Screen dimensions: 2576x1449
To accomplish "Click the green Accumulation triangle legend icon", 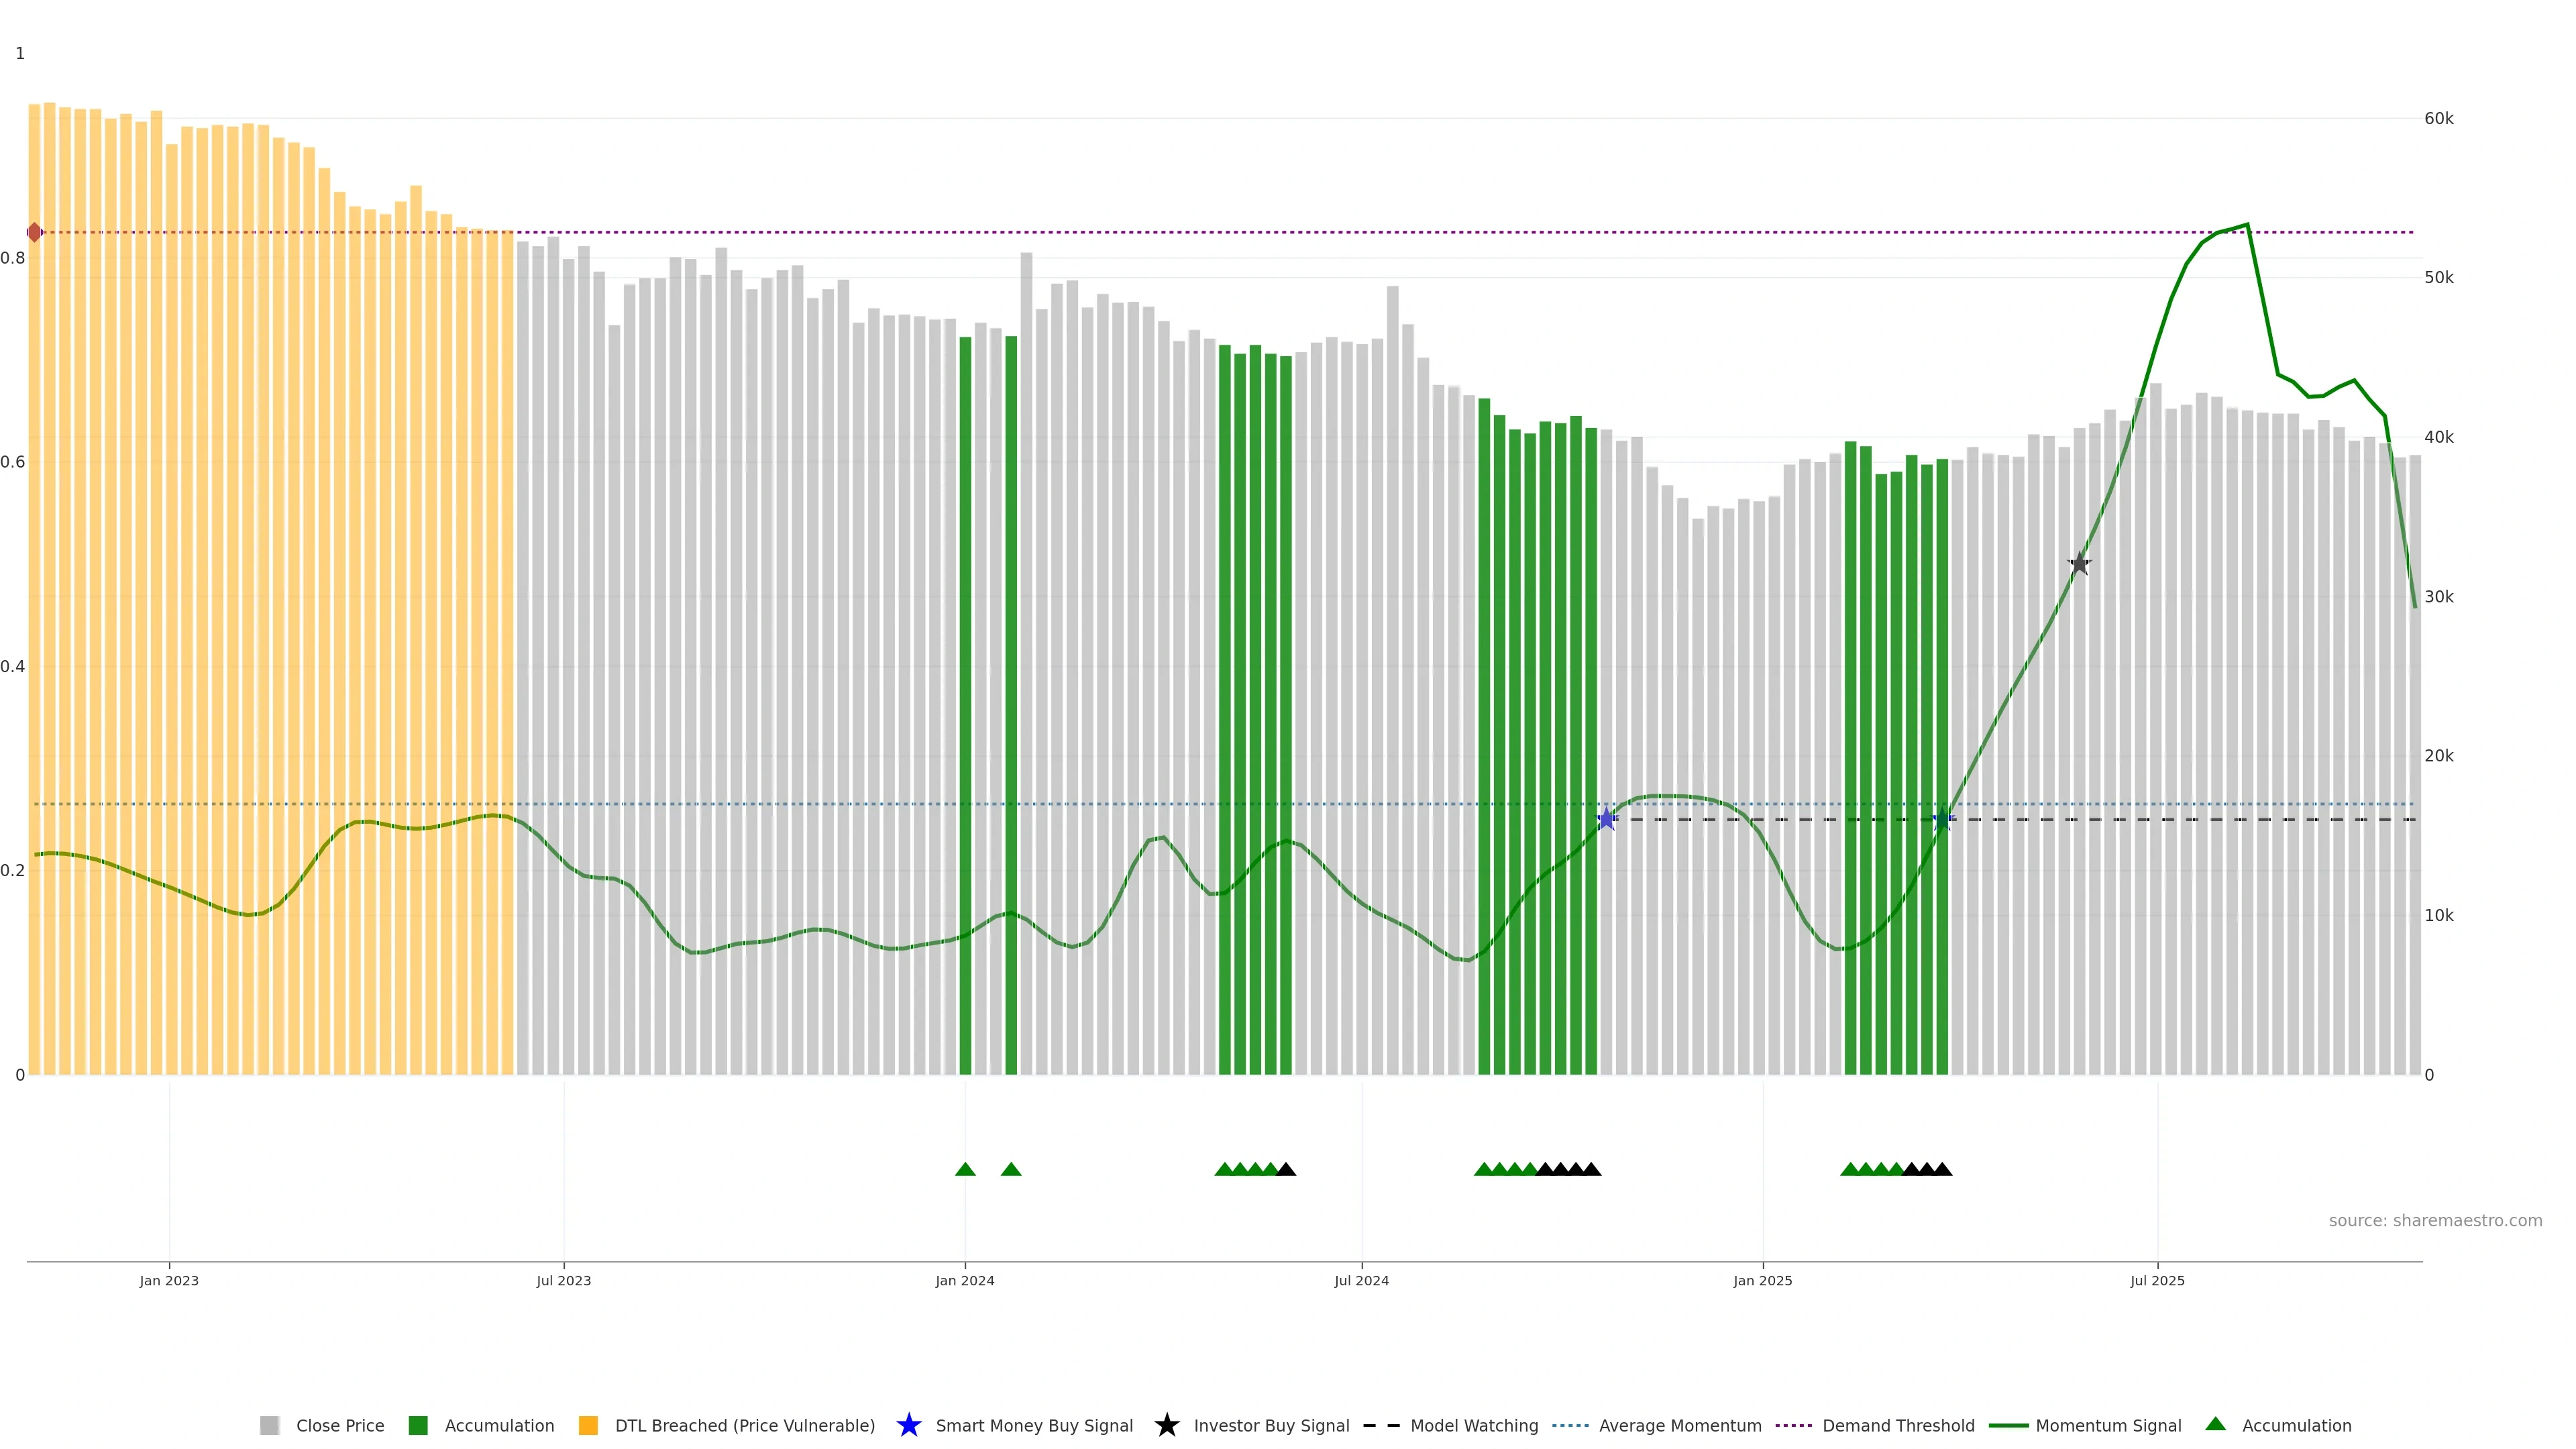I will (2215, 1424).
